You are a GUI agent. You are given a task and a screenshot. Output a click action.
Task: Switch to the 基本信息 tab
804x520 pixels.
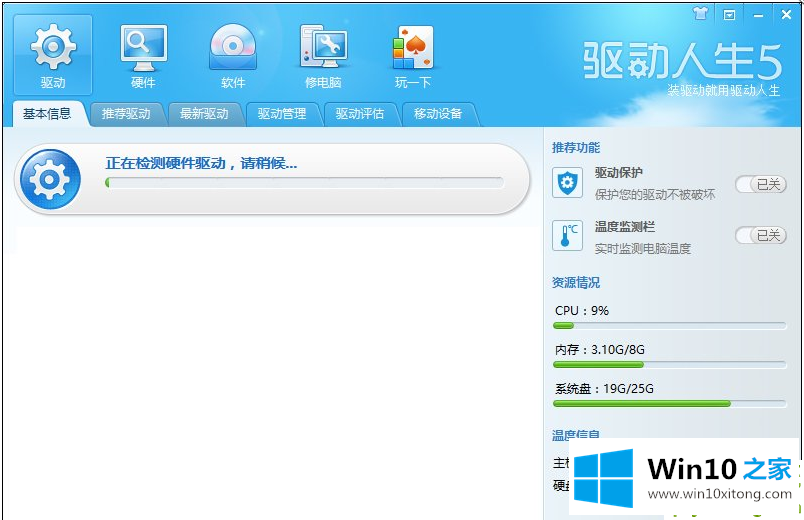click(47, 114)
